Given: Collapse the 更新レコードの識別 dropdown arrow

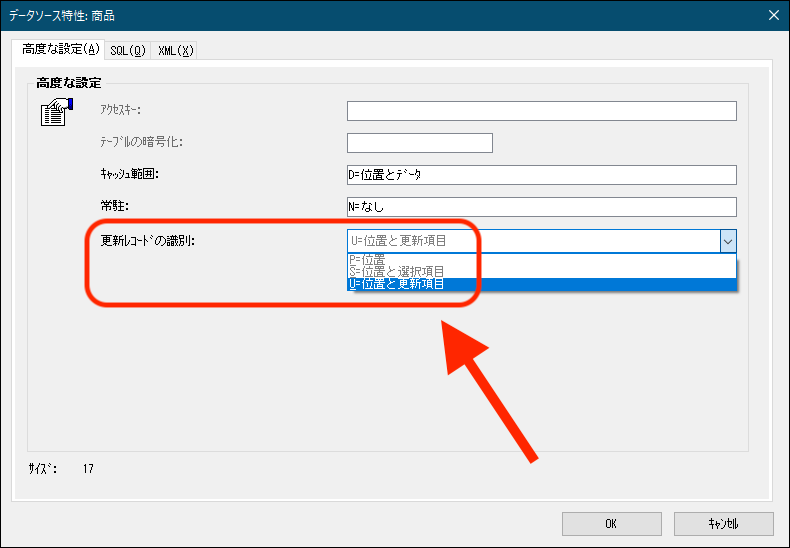Looking at the screenshot, I should 728,240.
